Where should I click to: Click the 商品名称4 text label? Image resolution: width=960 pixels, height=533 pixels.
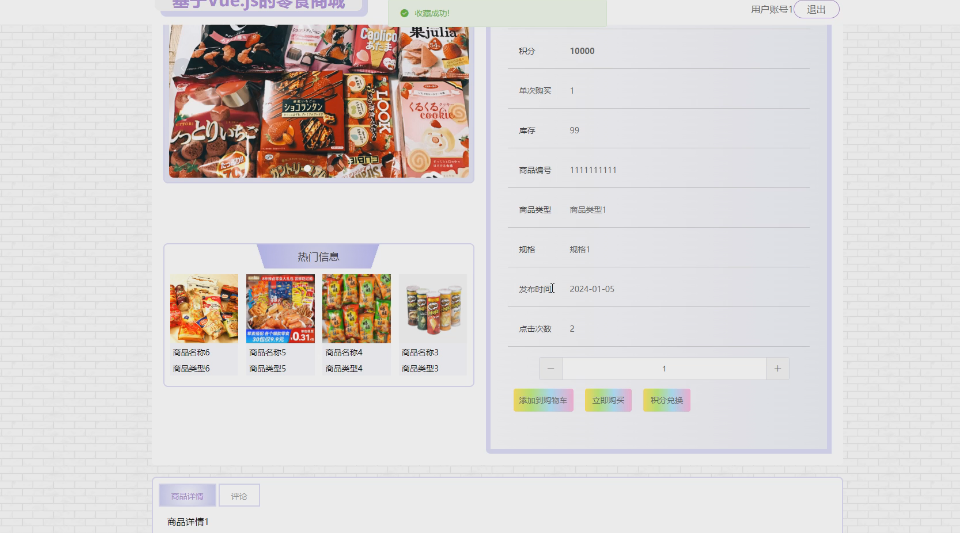tap(344, 352)
